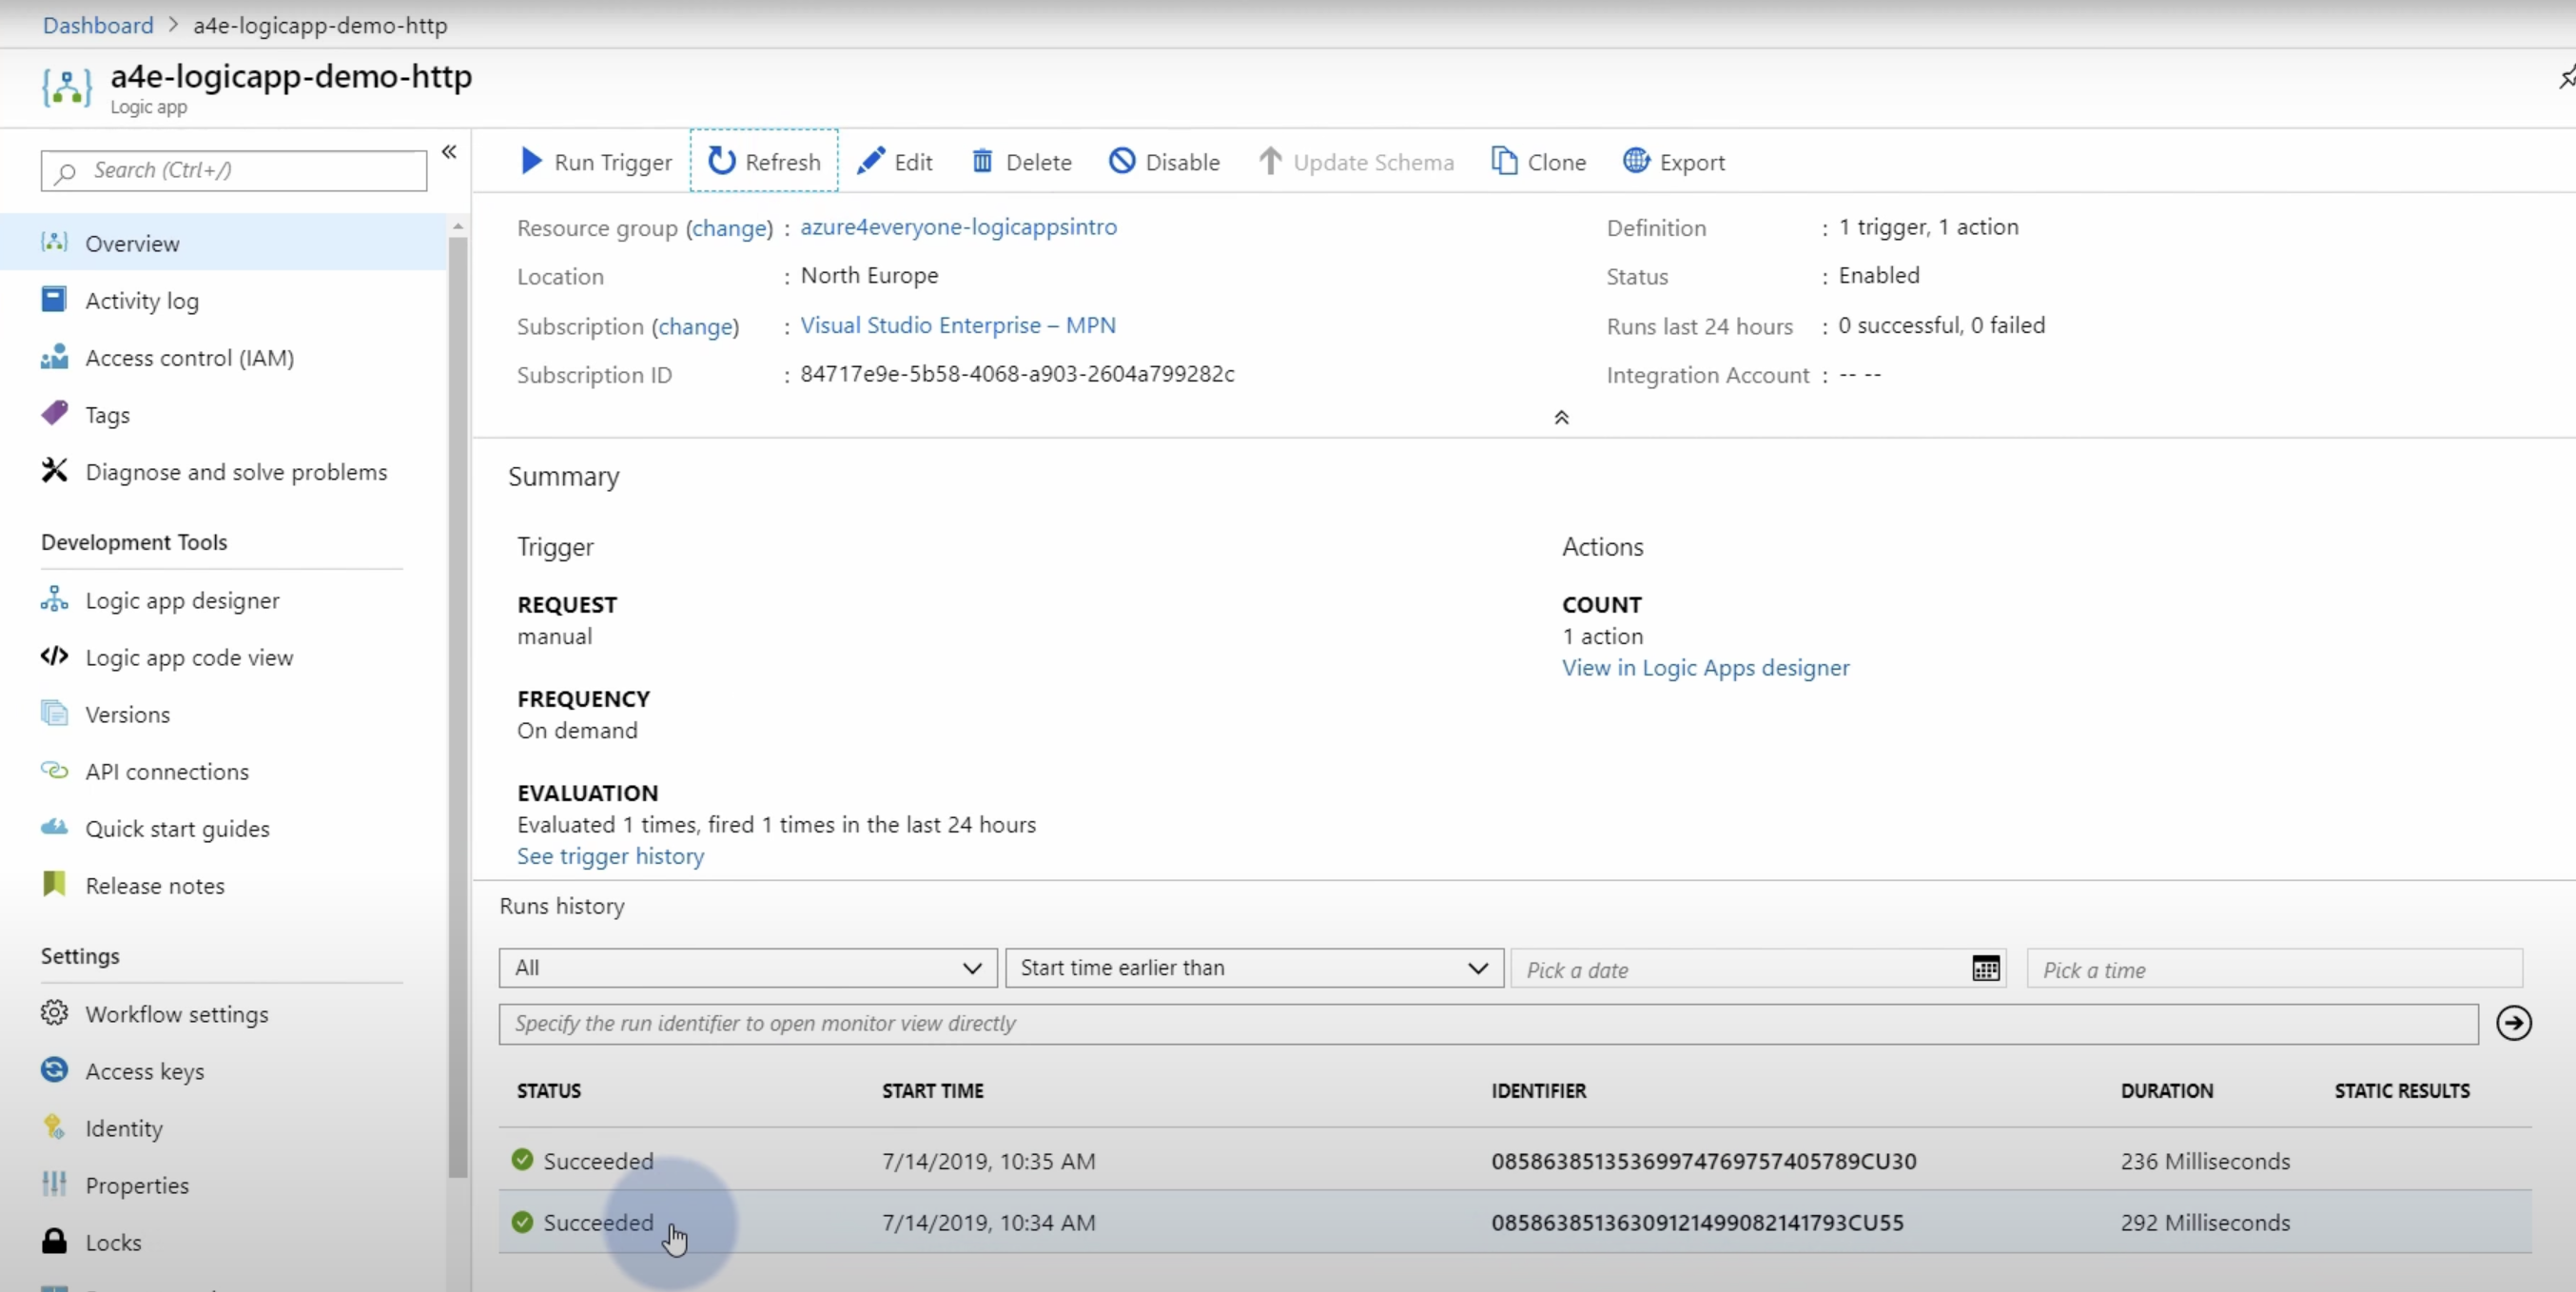Screen dimensions: 2576x1292
Task: Select run identifier ending CU30
Action: (x=1703, y=1161)
